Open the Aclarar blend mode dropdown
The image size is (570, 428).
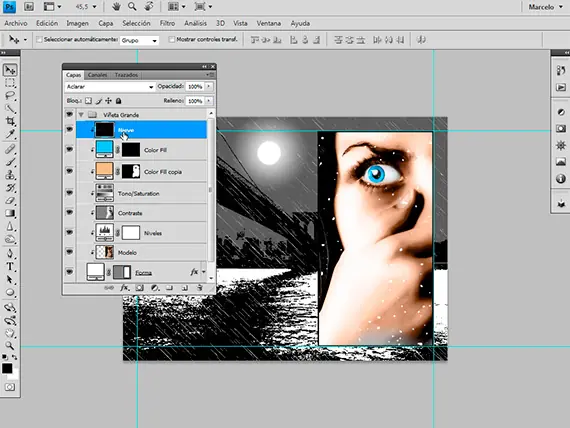tap(110, 87)
